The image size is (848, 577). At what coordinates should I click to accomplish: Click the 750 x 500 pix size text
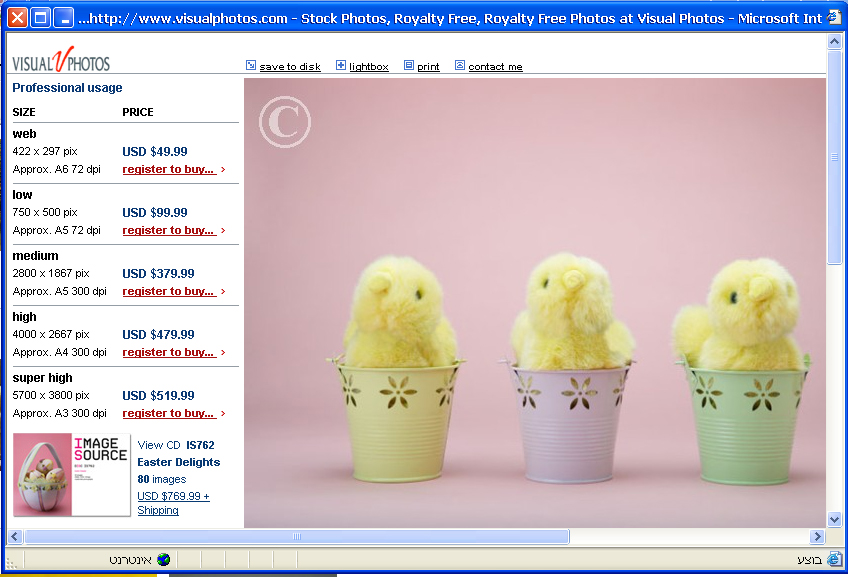click(x=45, y=213)
